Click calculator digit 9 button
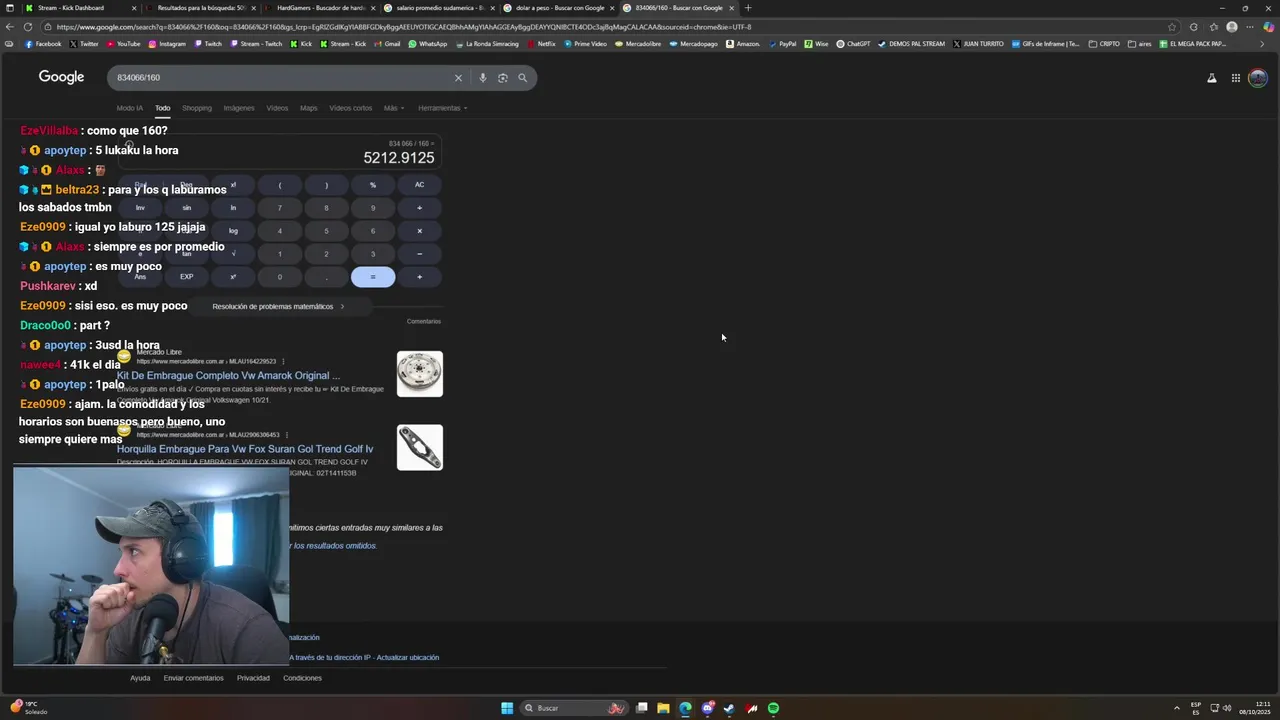Screen dimensions: 1280x720 (373, 207)
